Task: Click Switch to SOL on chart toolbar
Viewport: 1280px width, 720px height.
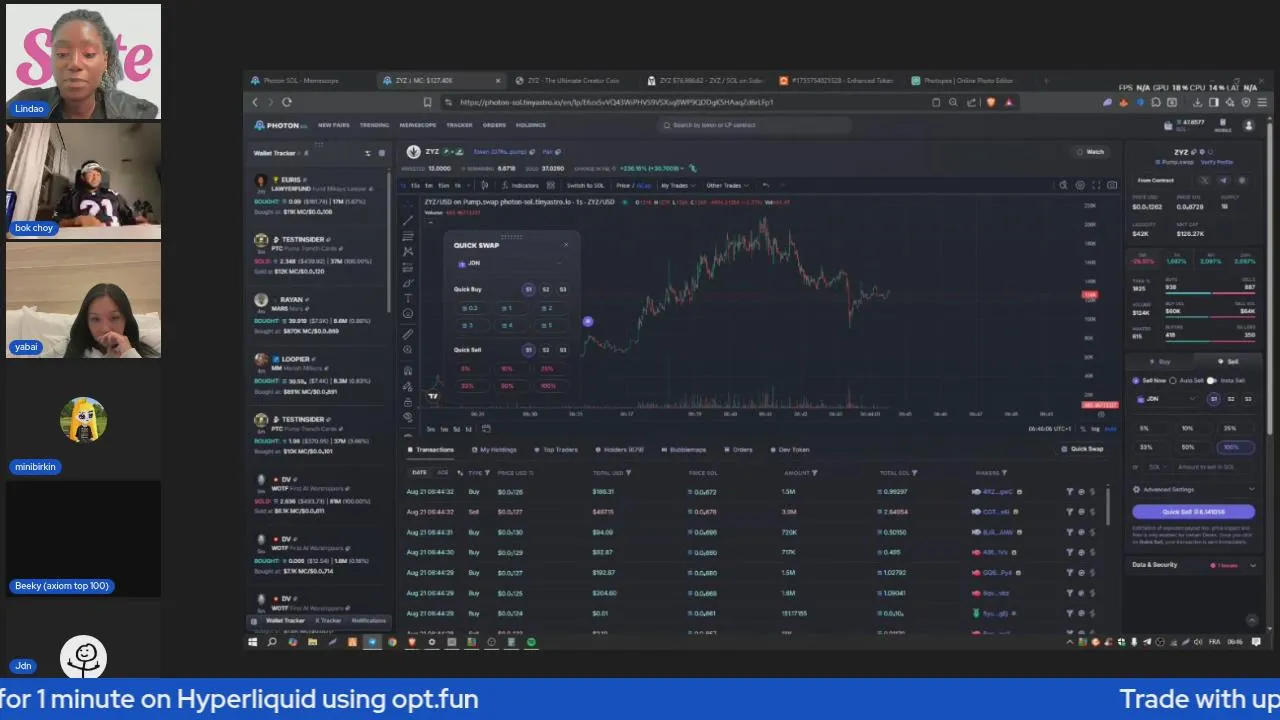Action: coord(585,185)
